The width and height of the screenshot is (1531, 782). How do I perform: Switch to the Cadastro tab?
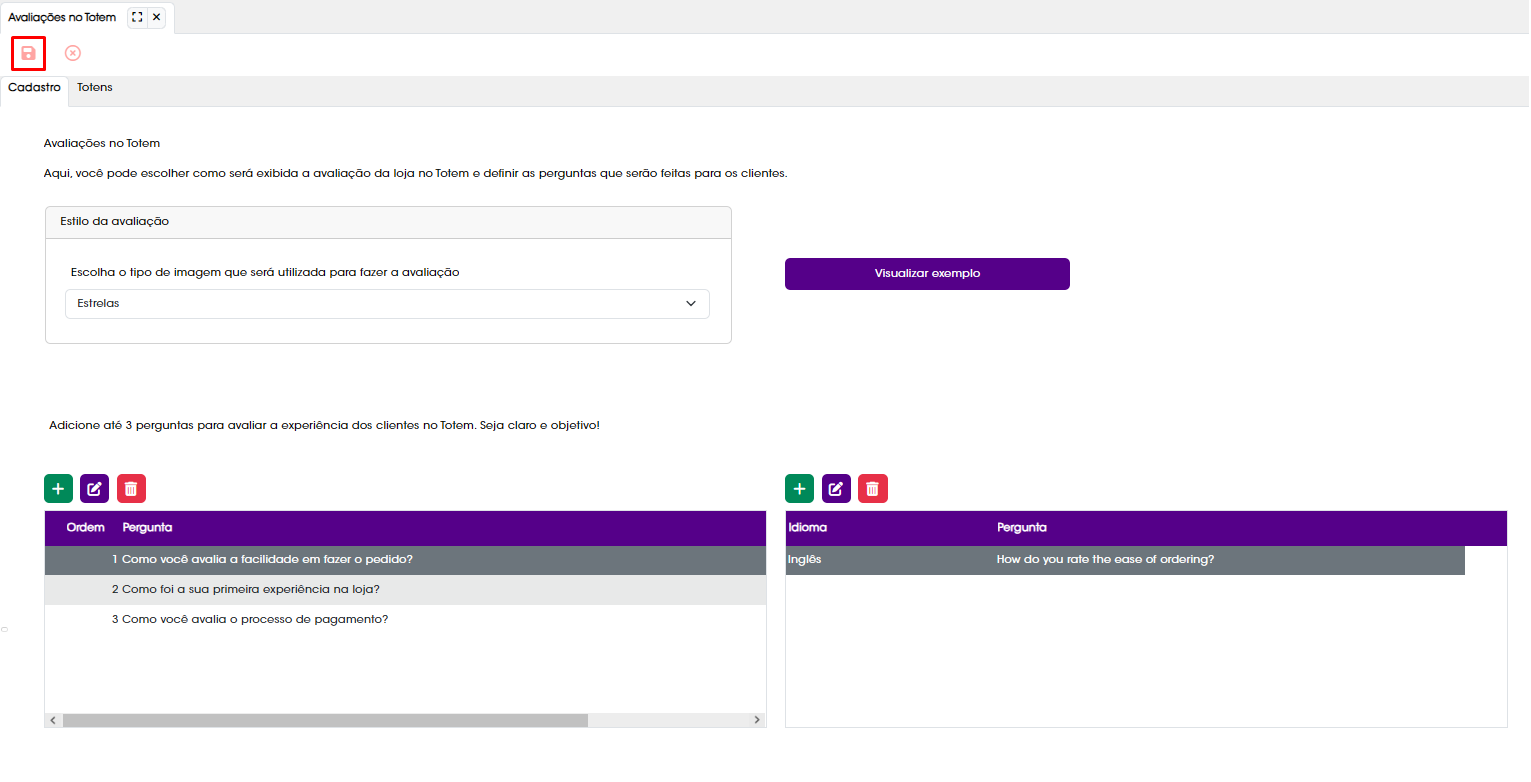(34, 88)
